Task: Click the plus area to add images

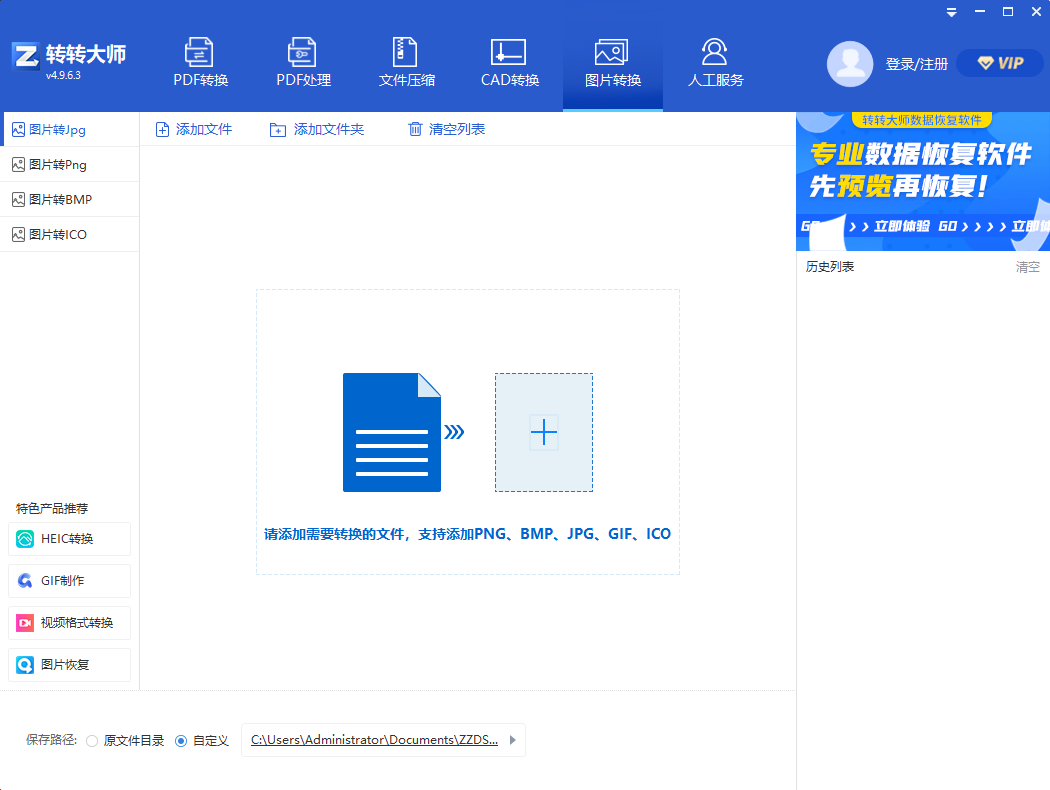Action: [x=544, y=432]
